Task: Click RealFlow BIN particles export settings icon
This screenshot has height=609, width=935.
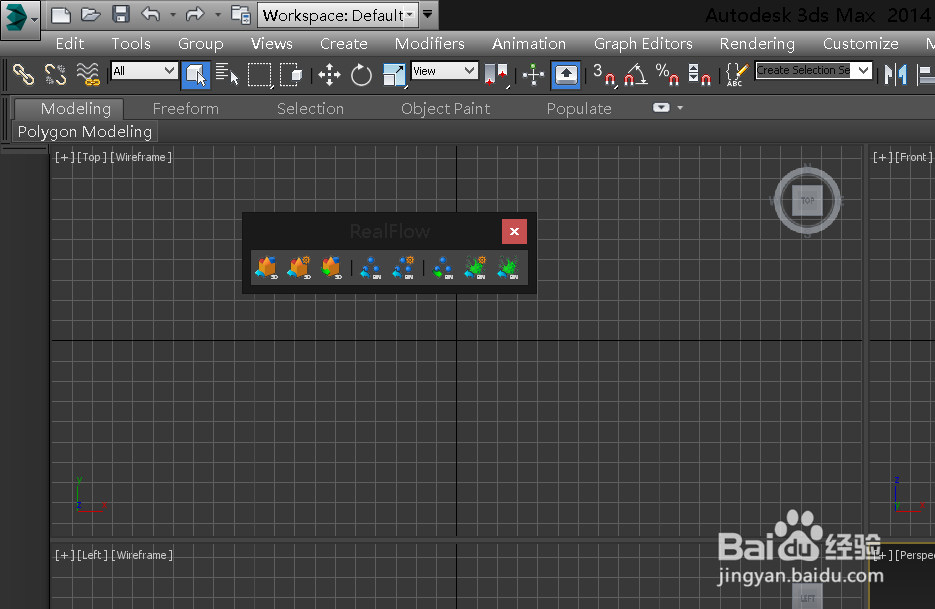Action: pos(404,268)
